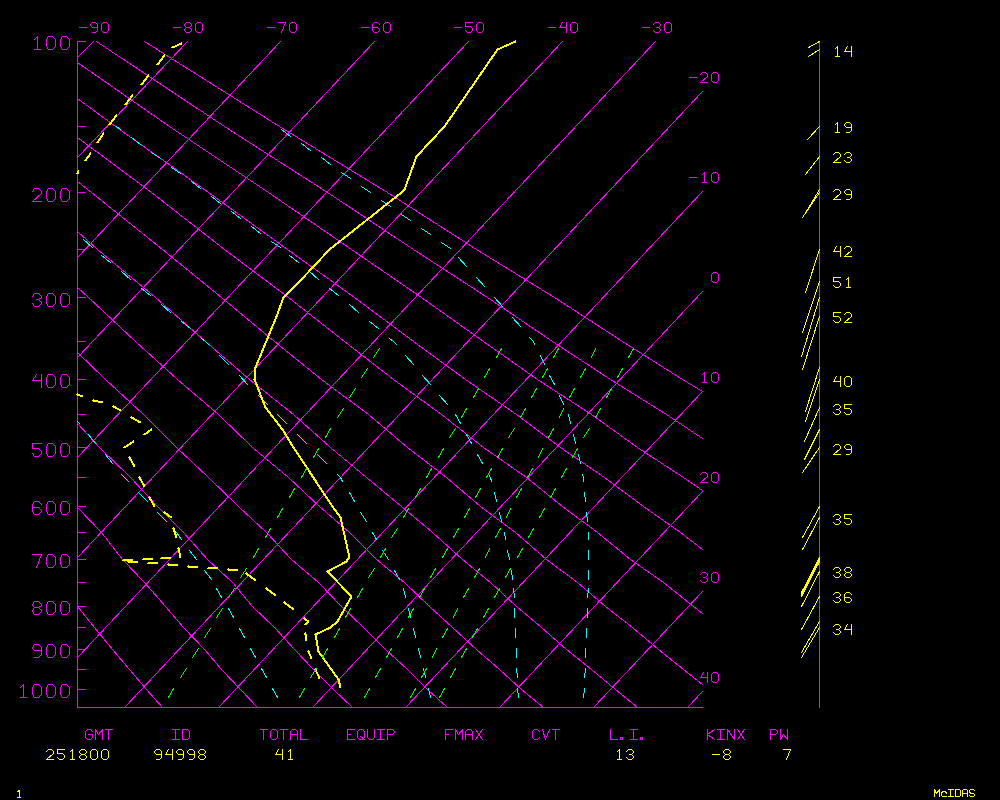The image size is (1000, 800).
Task: Click the wind barb labeled 14
Action: coord(813,50)
